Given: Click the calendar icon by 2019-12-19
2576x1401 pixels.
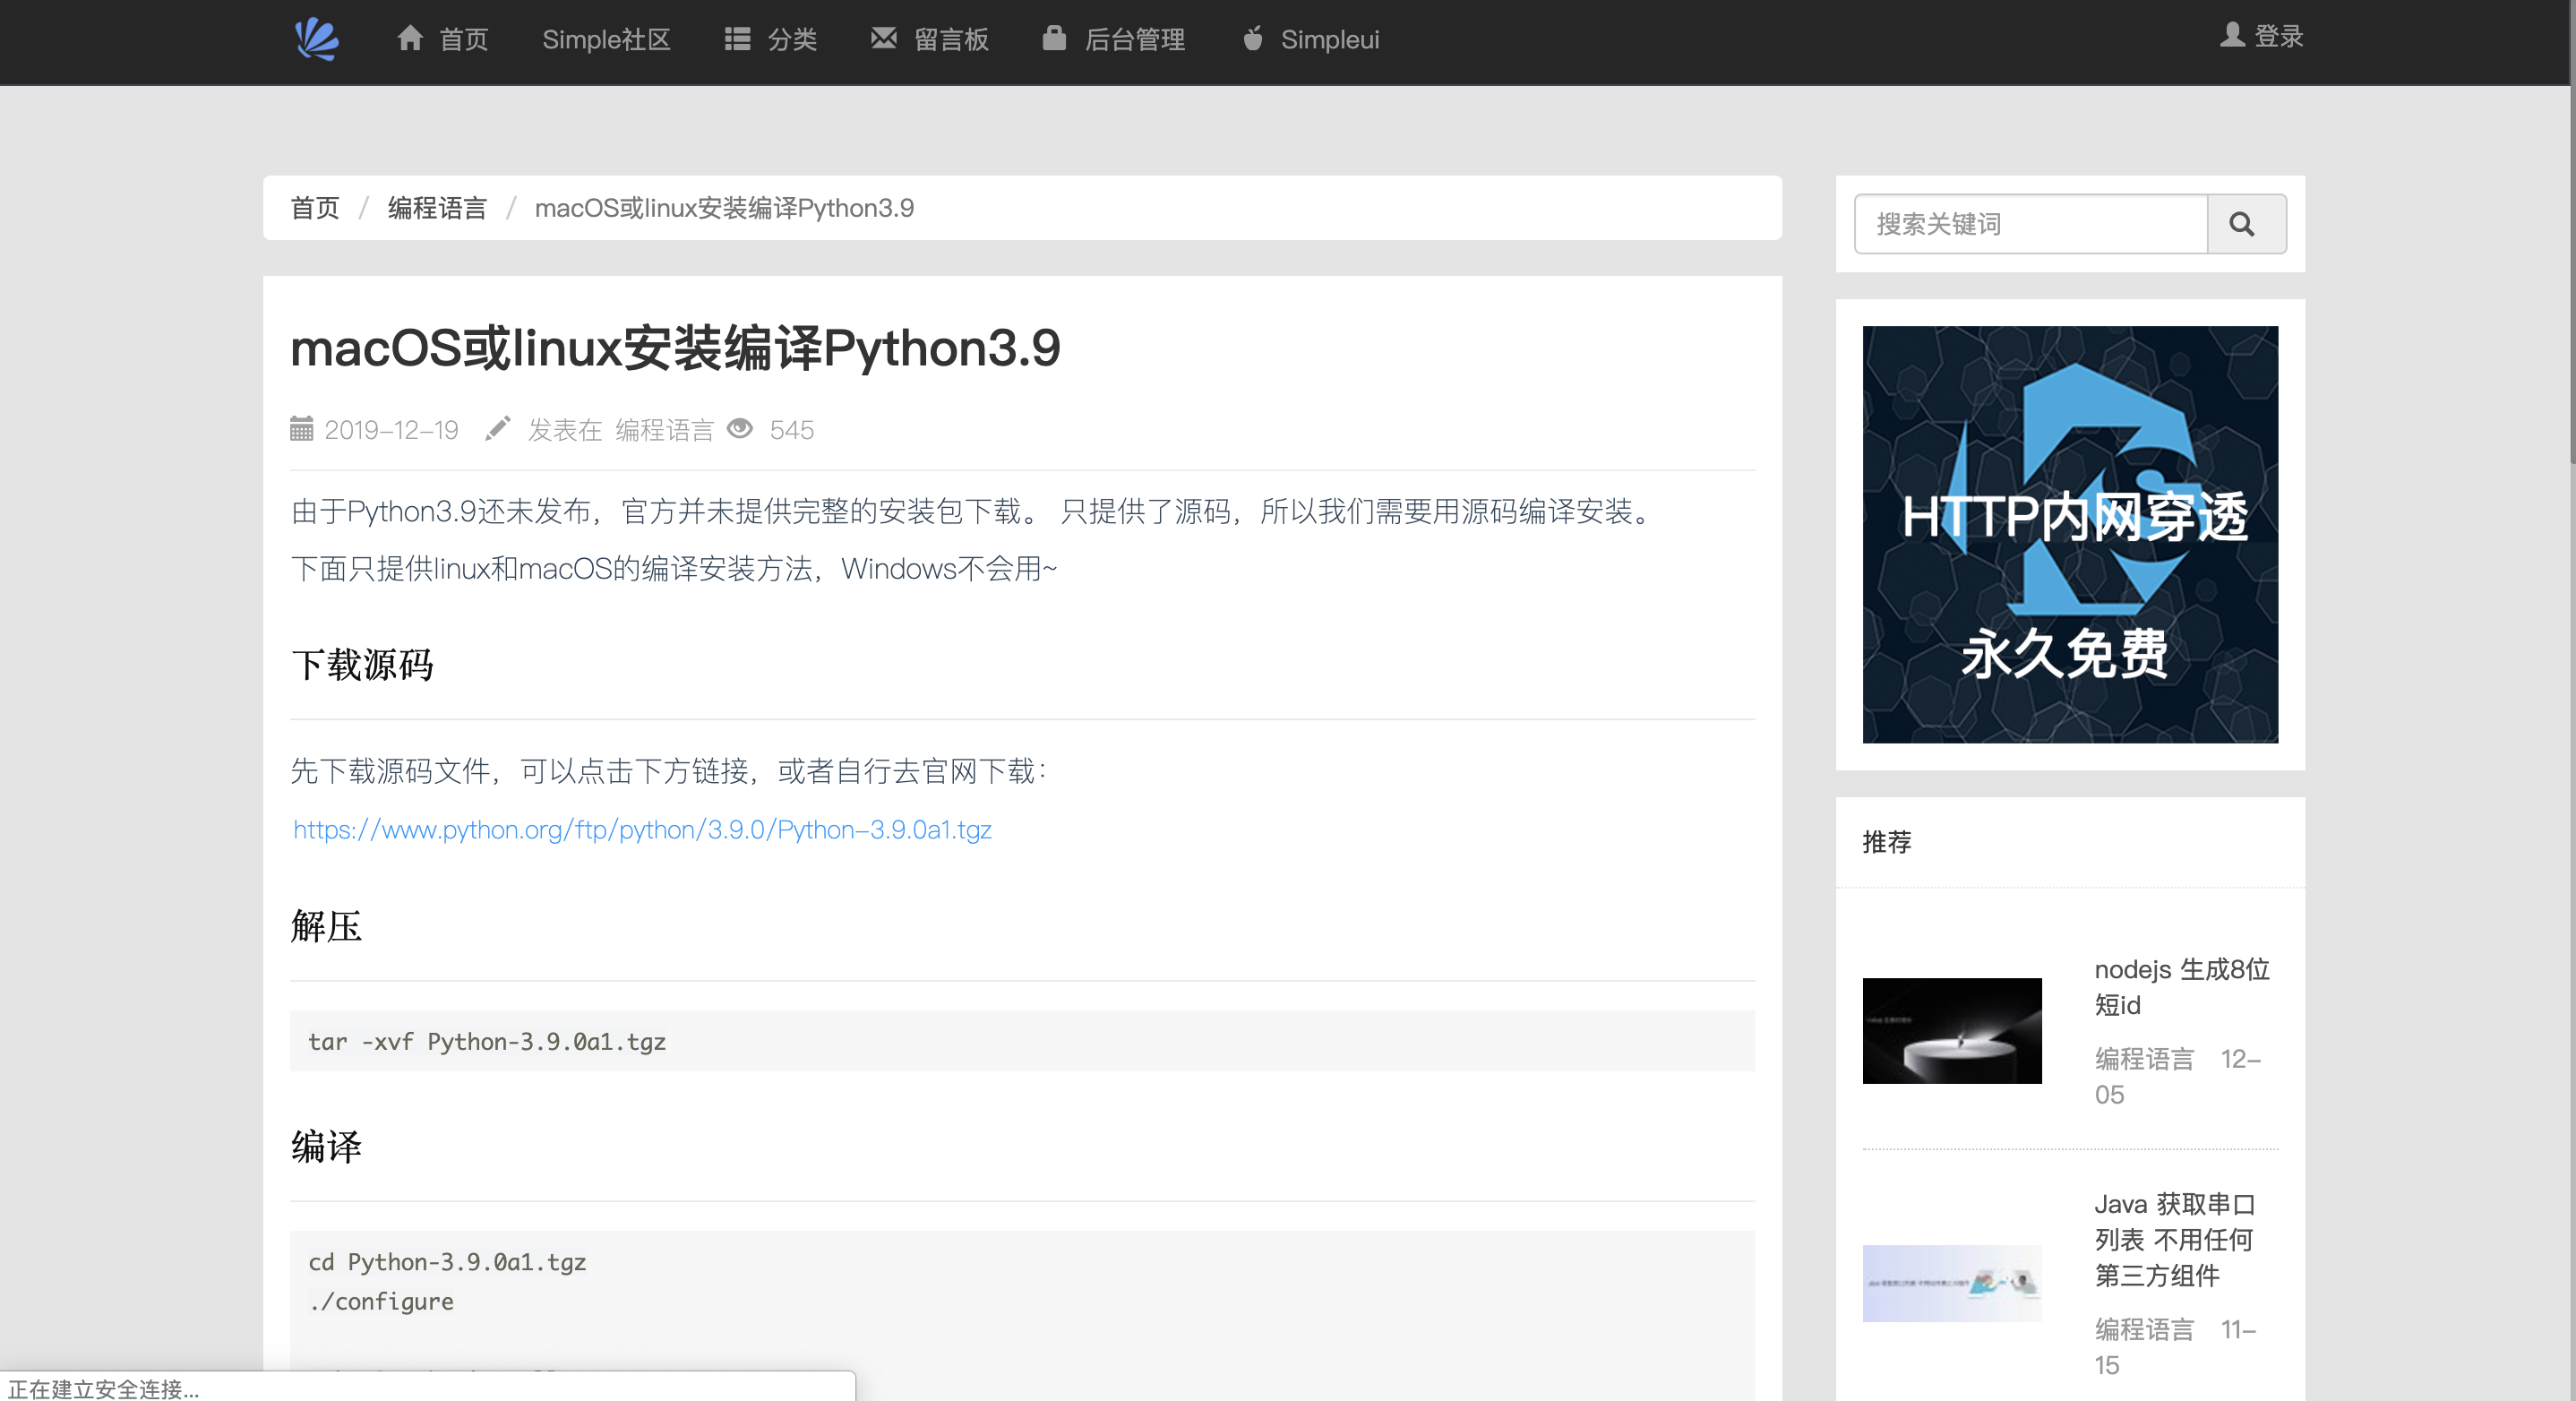Looking at the screenshot, I should click(x=301, y=429).
